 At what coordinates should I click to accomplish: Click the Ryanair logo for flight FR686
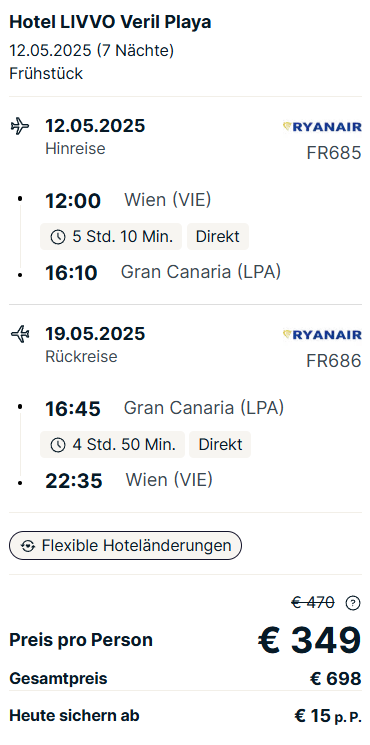point(322,334)
